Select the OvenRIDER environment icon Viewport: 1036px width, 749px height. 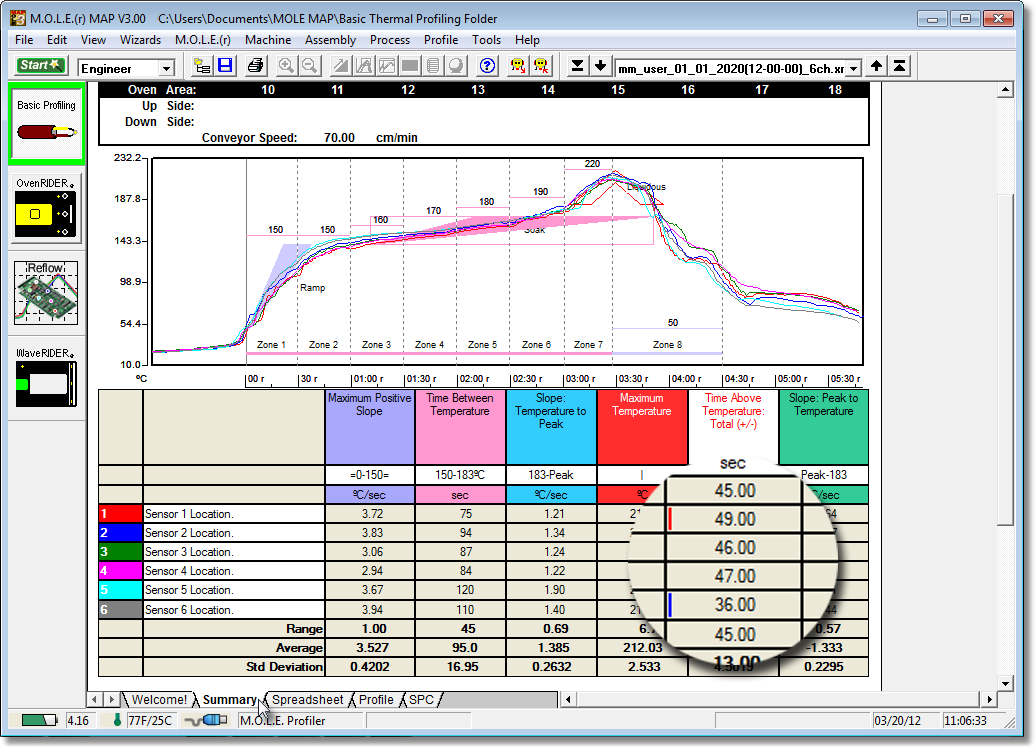tap(46, 208)
